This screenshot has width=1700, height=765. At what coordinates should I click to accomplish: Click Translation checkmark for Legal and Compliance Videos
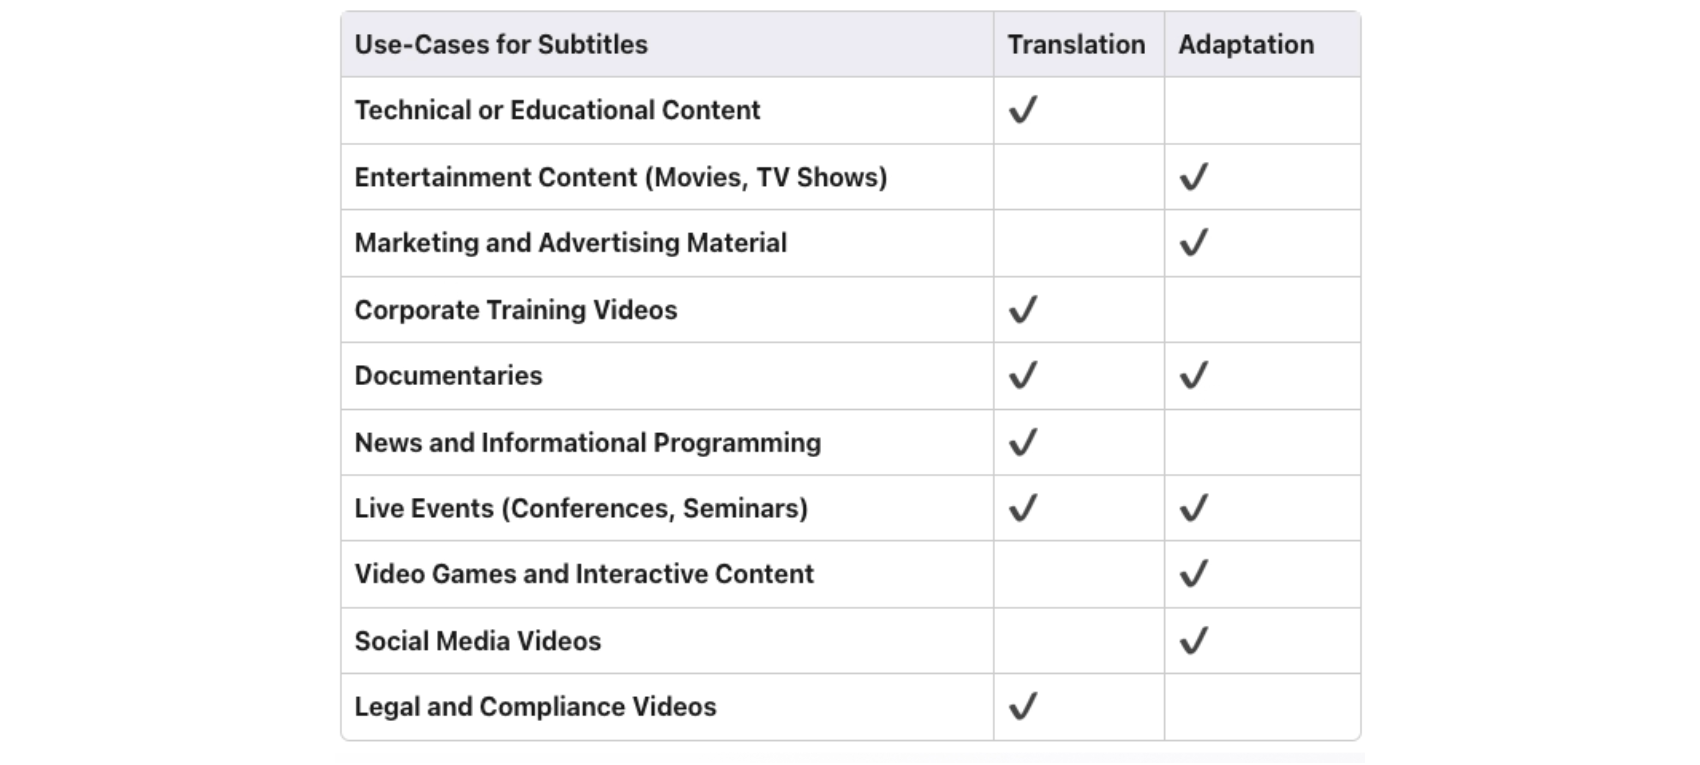tap(1023, 707)
